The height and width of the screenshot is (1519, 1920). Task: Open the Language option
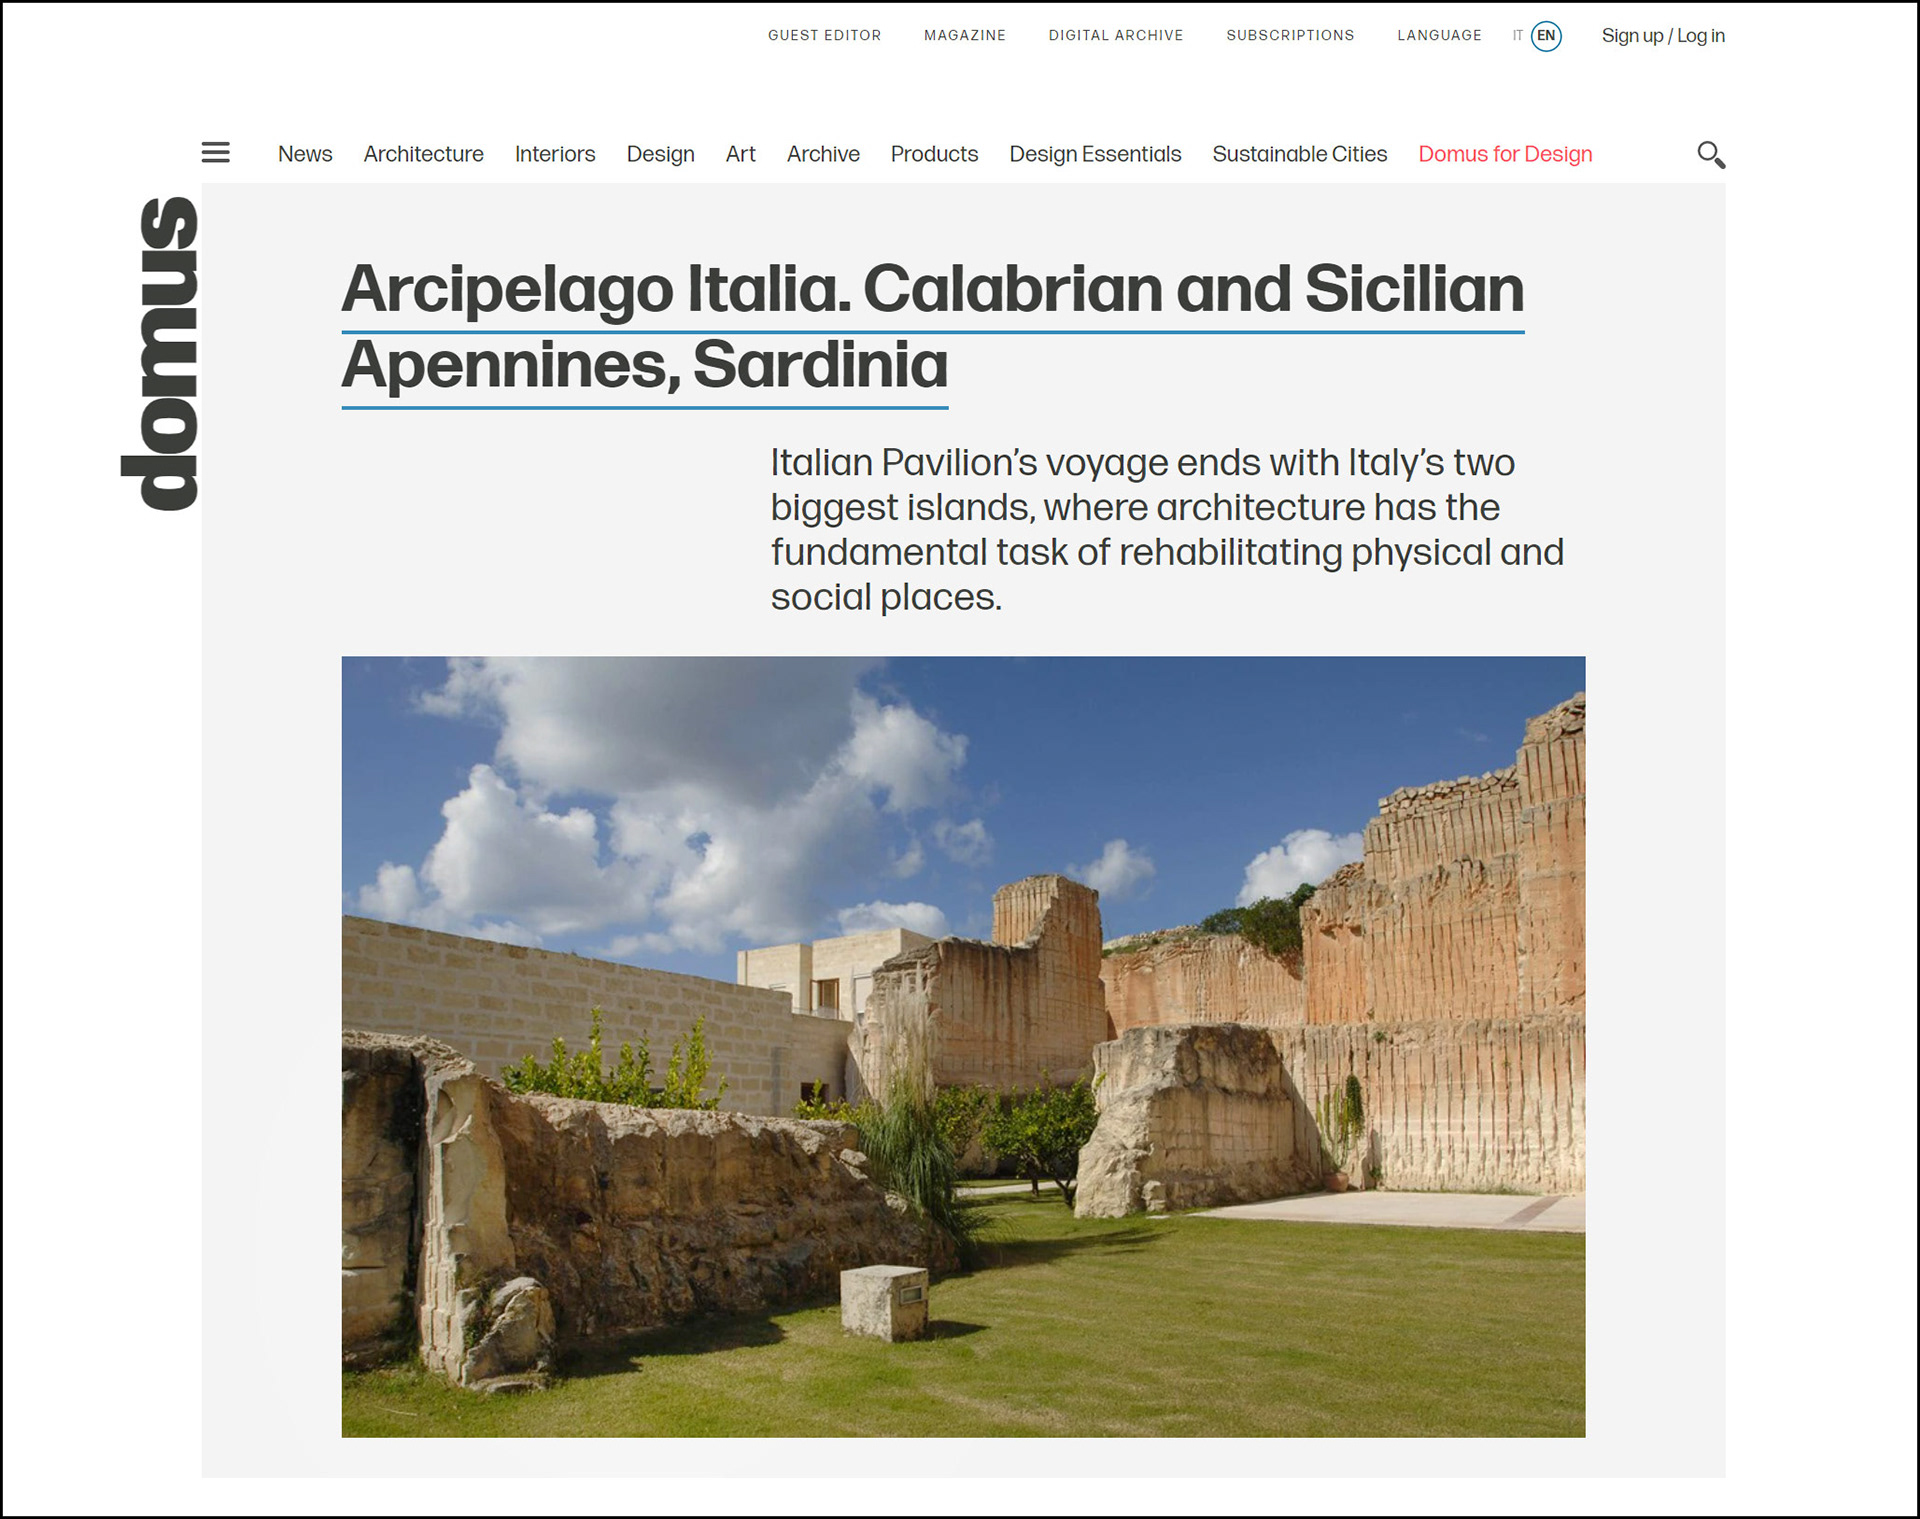point(1439,36)
